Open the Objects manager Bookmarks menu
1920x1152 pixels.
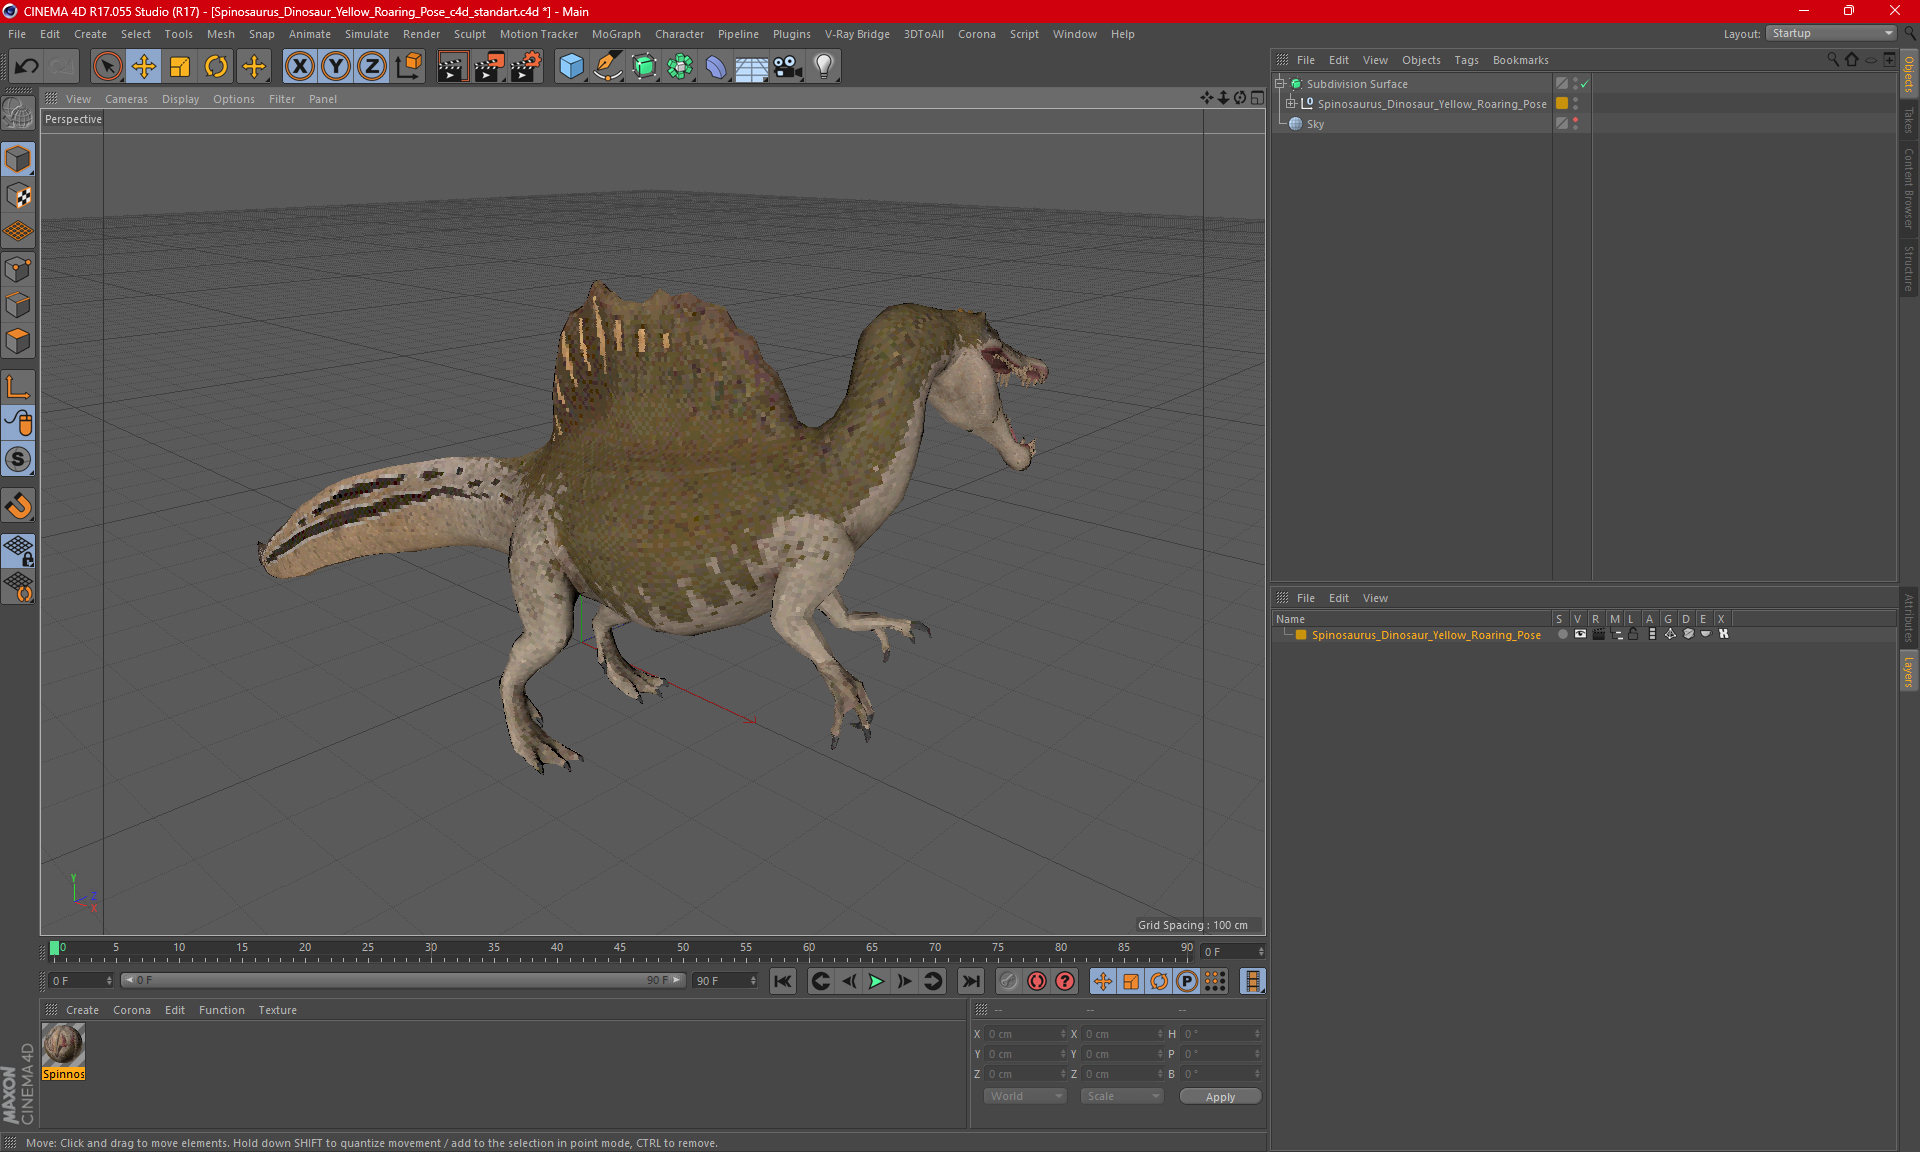[1520, 60]
